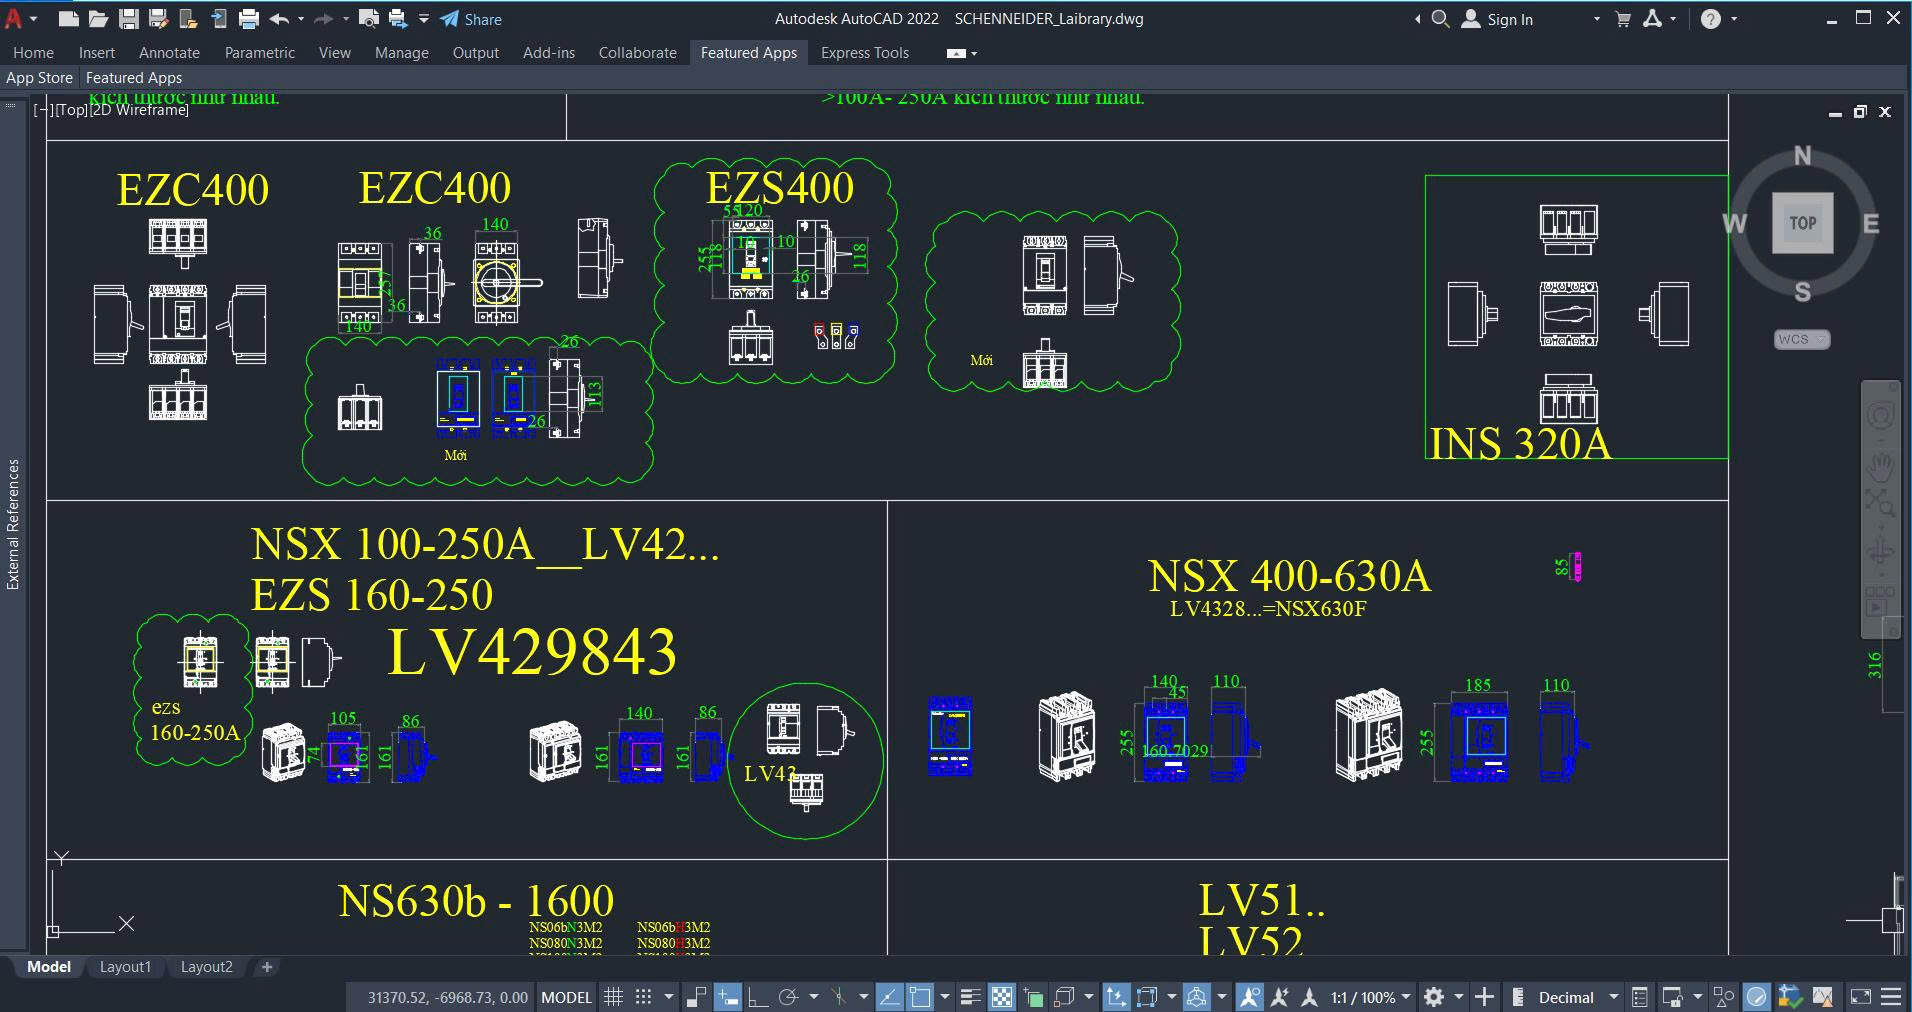Image resolution: width=1912 pixels, height=1012 pixels.
Task: Add a new layout with the plus tab
Action: pyautogui.click(x=267, y=967)
